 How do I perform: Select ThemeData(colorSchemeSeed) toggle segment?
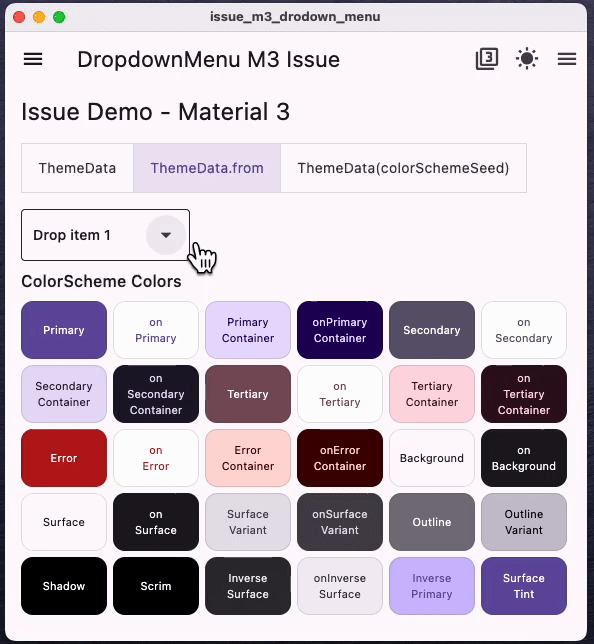(403, 168)
